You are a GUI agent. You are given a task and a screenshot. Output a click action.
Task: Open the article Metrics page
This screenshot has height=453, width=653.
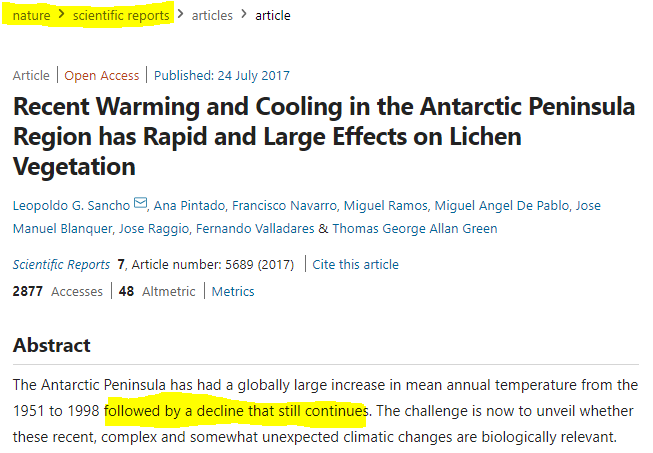coord(232,292)
